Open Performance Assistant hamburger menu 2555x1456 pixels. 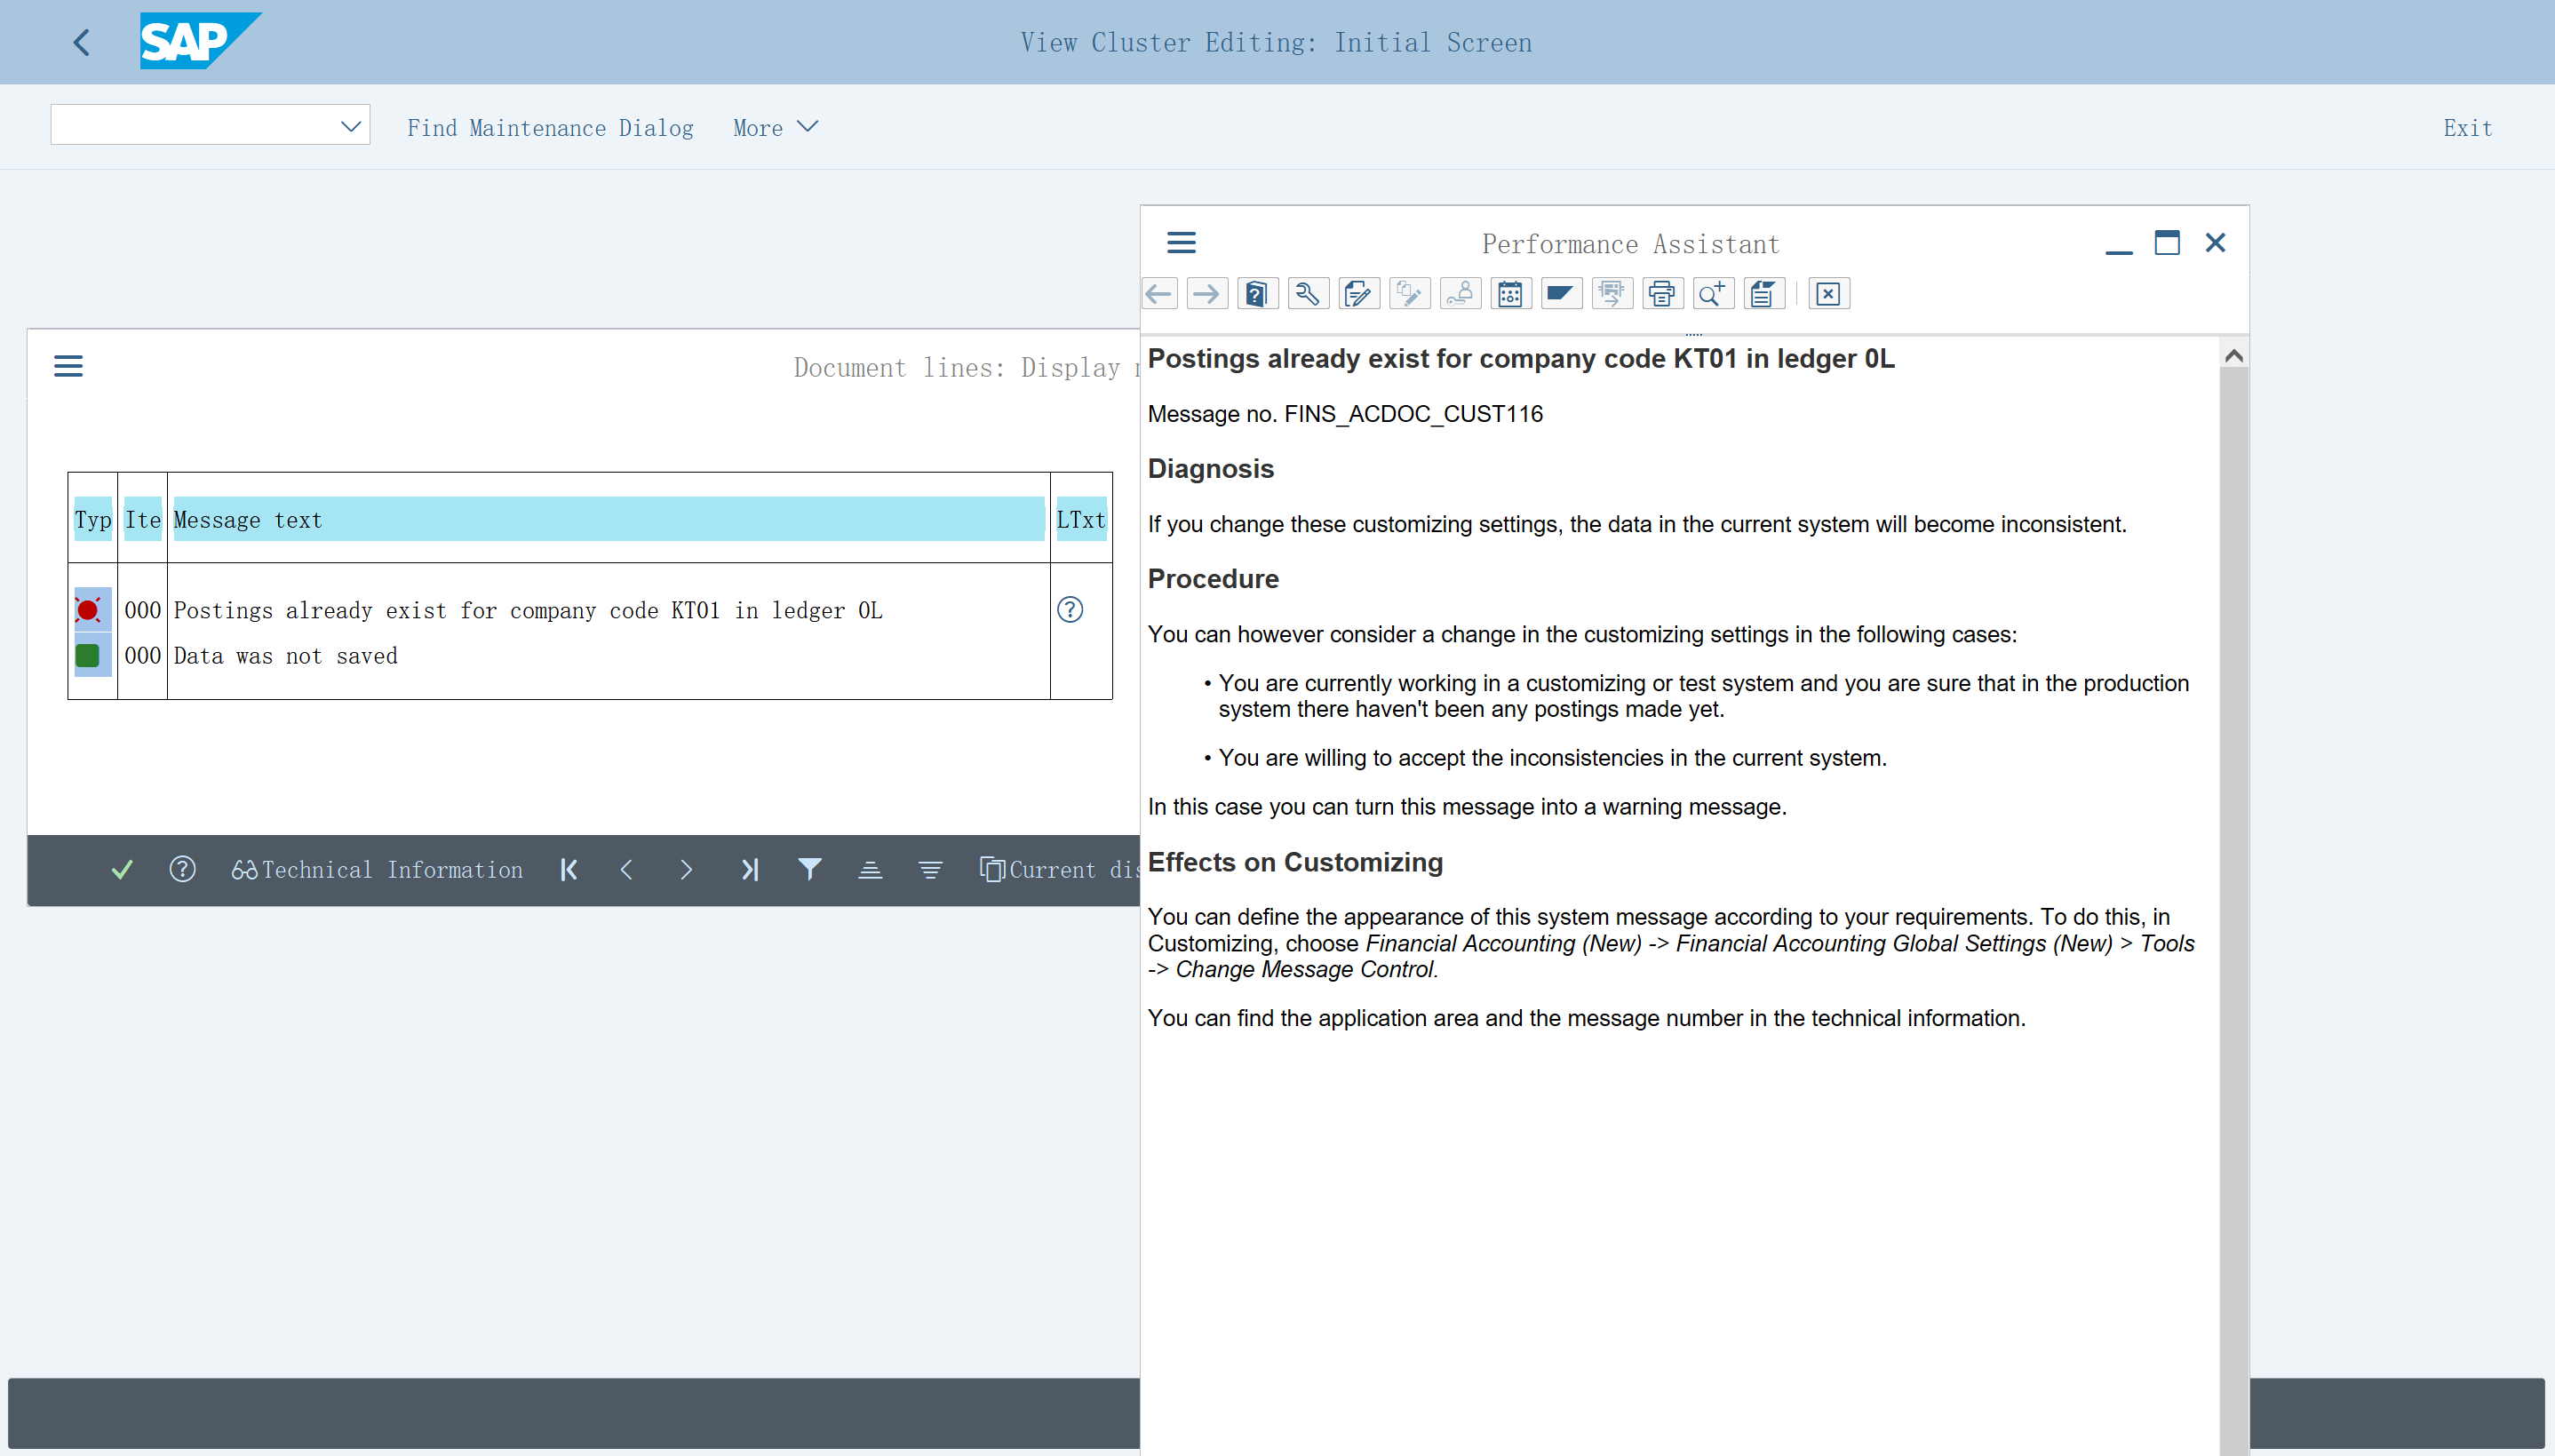tap(1181, 243)
